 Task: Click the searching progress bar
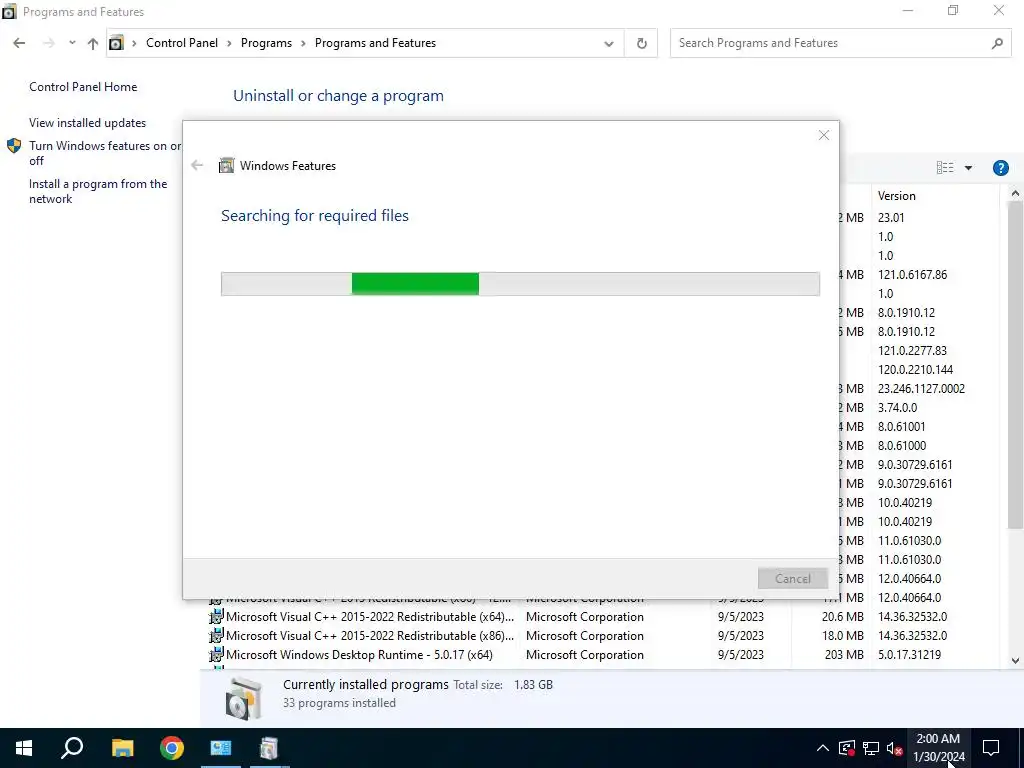click(x=520, y=284)
